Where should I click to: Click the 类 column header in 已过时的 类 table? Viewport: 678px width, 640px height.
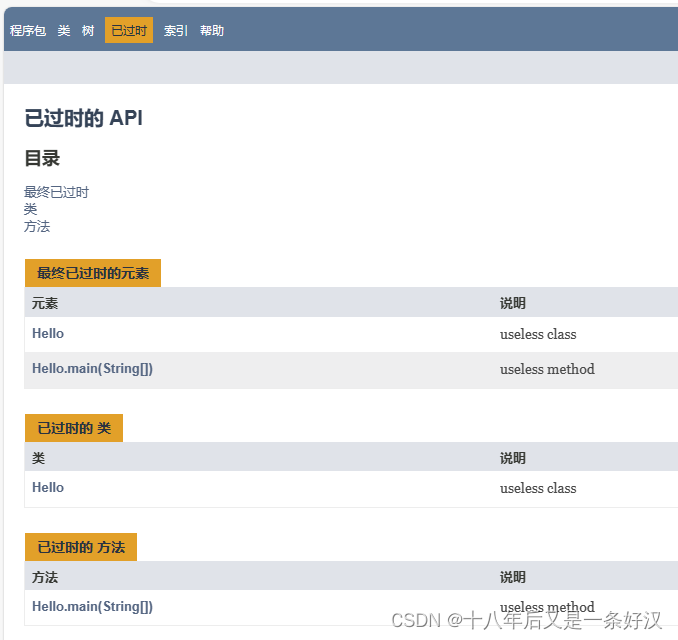point(38,458)
